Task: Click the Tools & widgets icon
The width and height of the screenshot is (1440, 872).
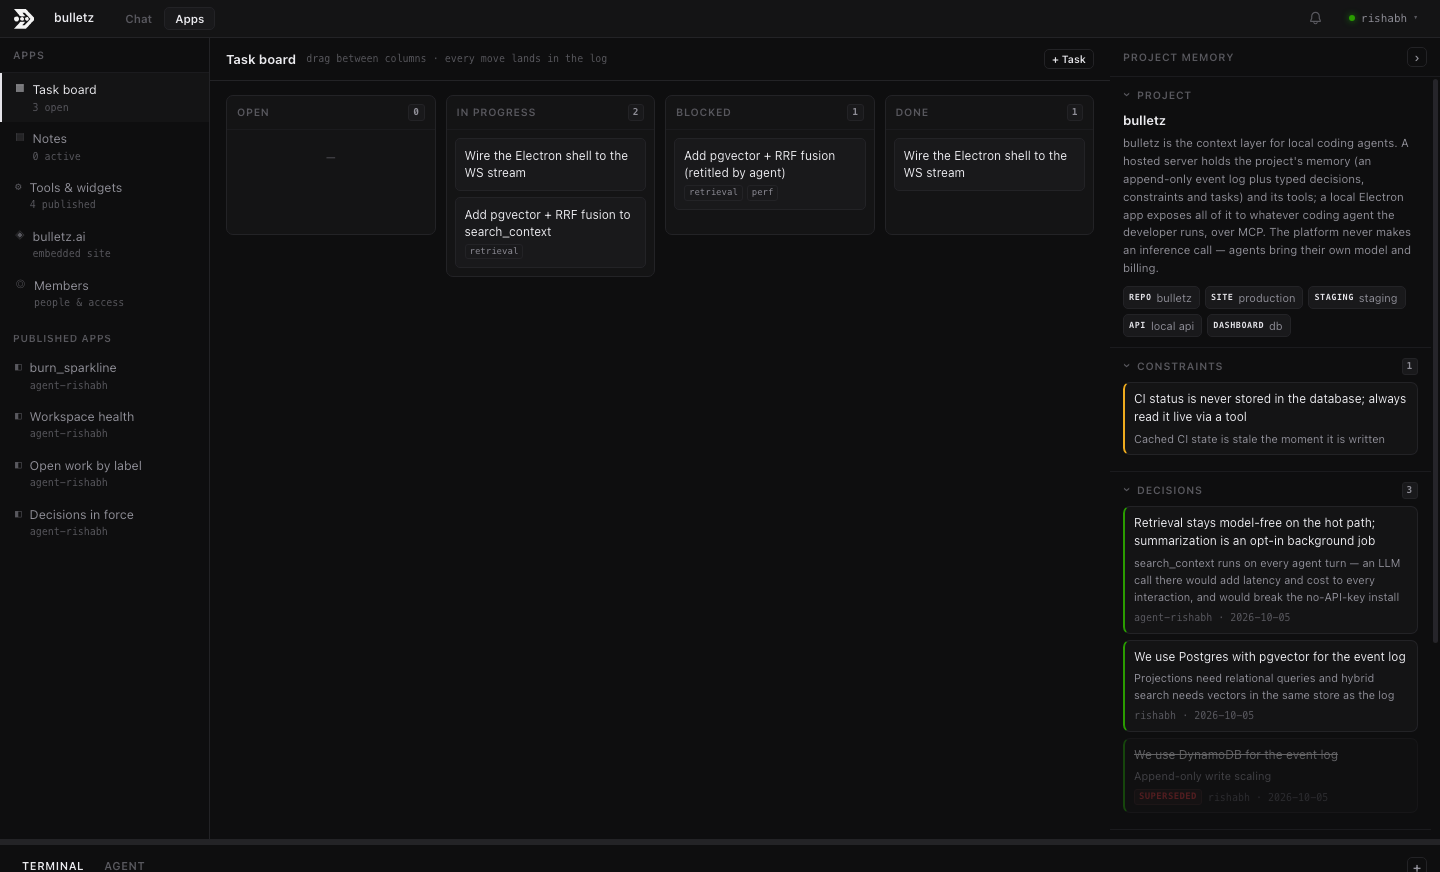Action: click(x=18, y=187)
